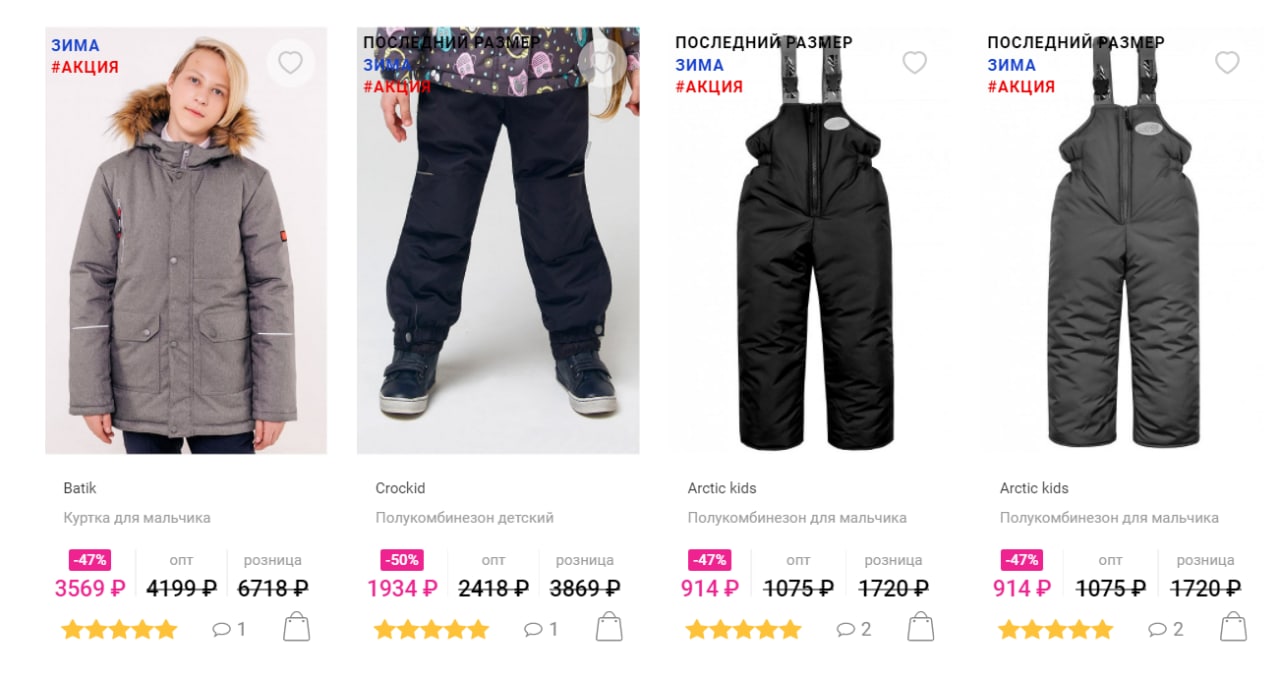Toggle favorite heart on Crockid overalls
1280x676 pixels.
pyautogui.click(x=602, y=63)
